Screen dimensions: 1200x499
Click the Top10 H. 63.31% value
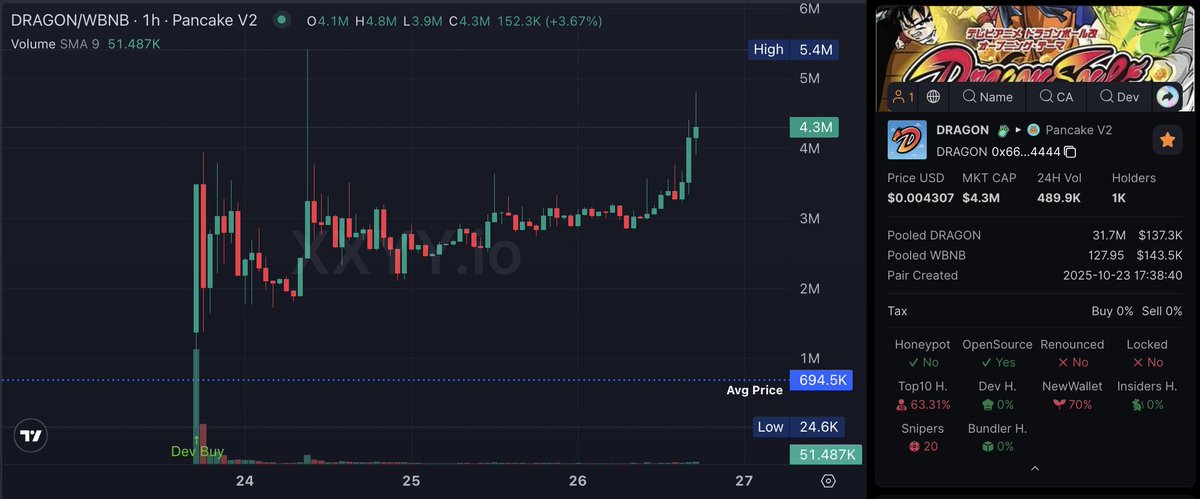(x=930, y=405)
